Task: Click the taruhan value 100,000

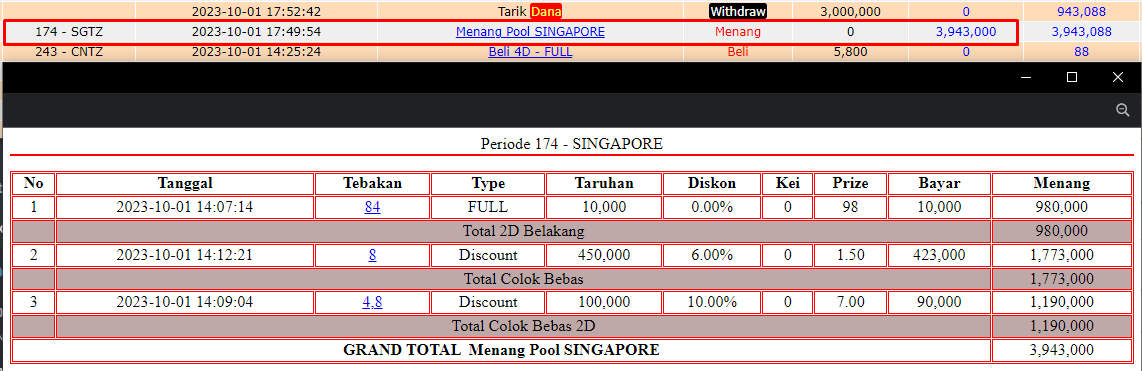Action: point(604,302)
